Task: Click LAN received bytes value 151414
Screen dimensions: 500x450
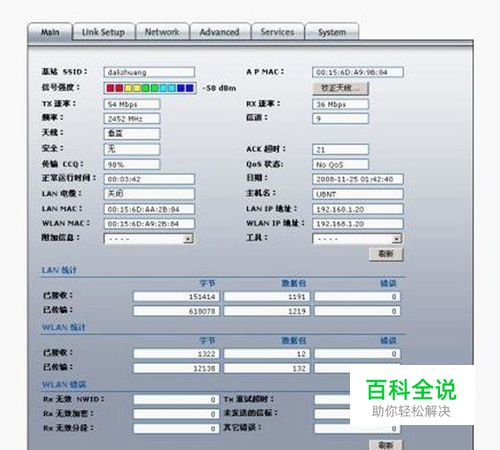Action: tap(176, 297)
